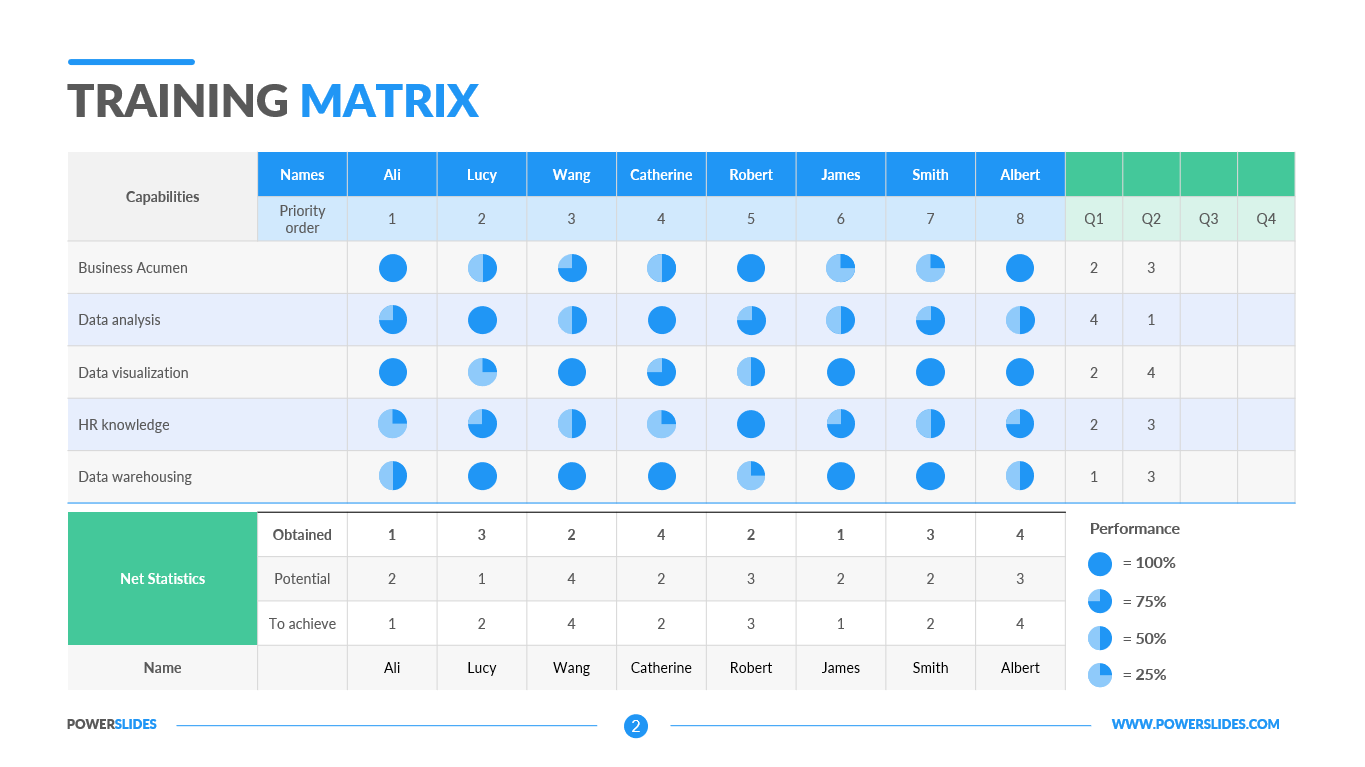Click the green Net Statistics cell
This screenshot has height=767, width=1365.
tap(162, 578)
